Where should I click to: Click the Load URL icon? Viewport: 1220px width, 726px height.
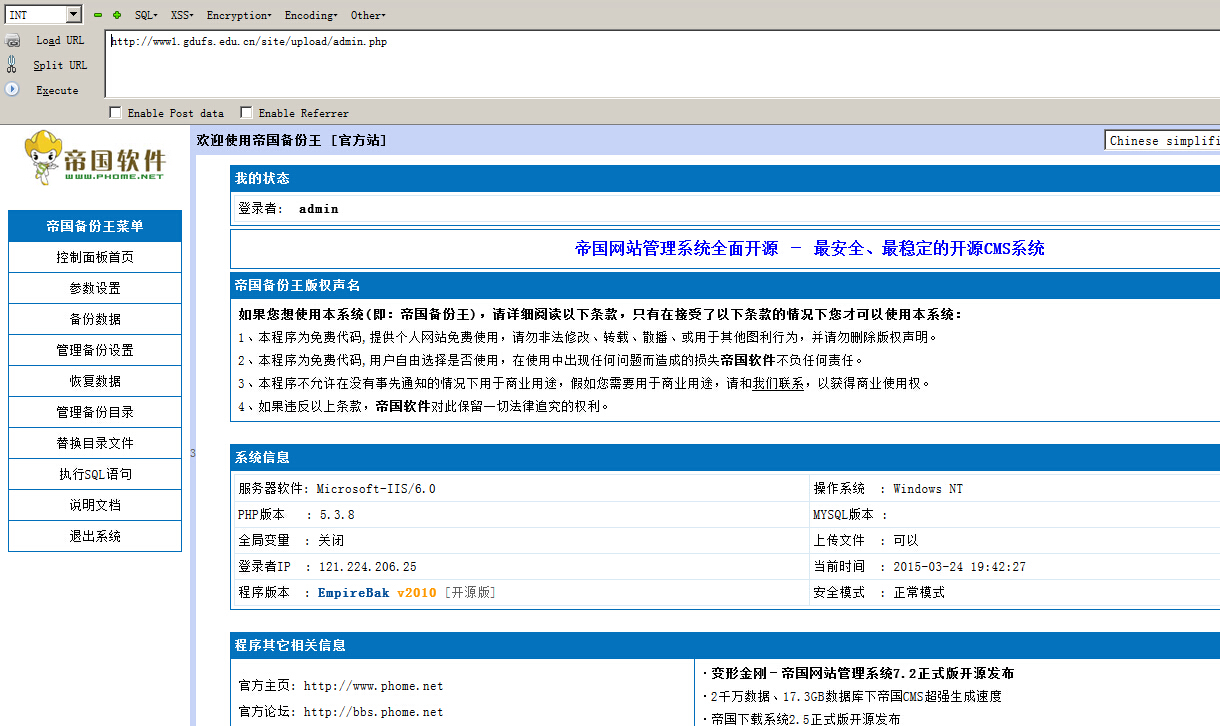coord(12,41)
